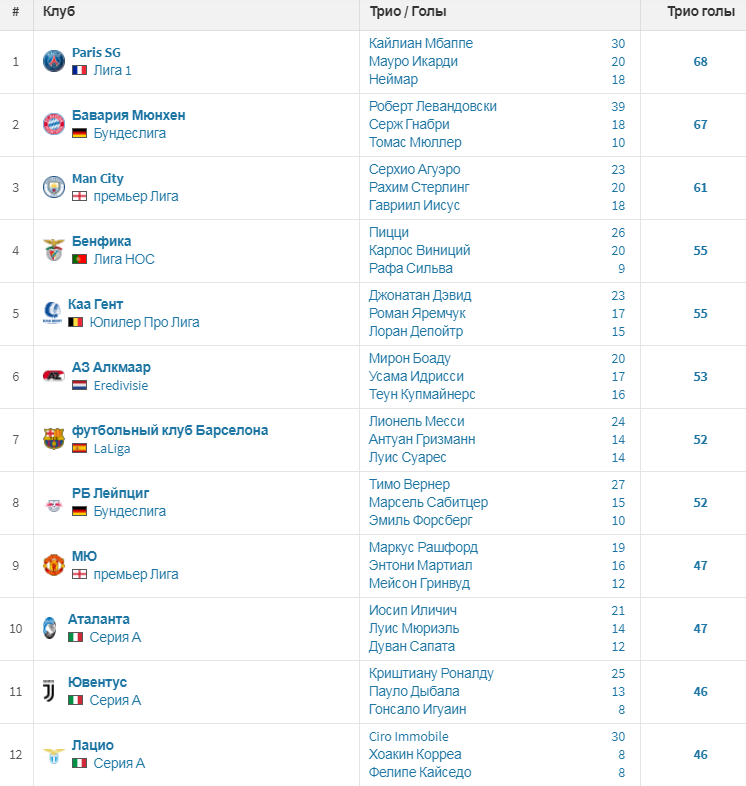Open the Роберт Левандовски player link

pos(433,106)
